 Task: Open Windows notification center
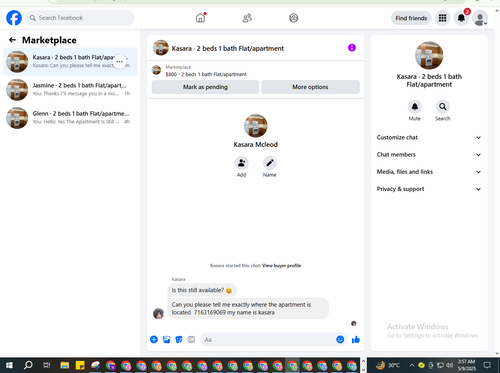click(x=487, y=365)
